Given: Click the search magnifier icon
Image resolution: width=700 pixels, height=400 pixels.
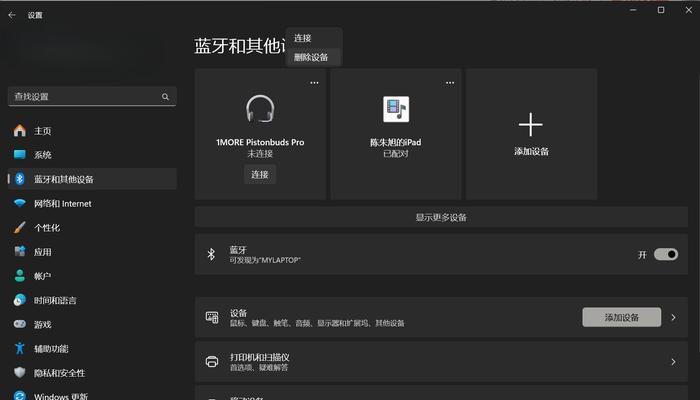Looking at the screenshot, I should tap(166, 97).
